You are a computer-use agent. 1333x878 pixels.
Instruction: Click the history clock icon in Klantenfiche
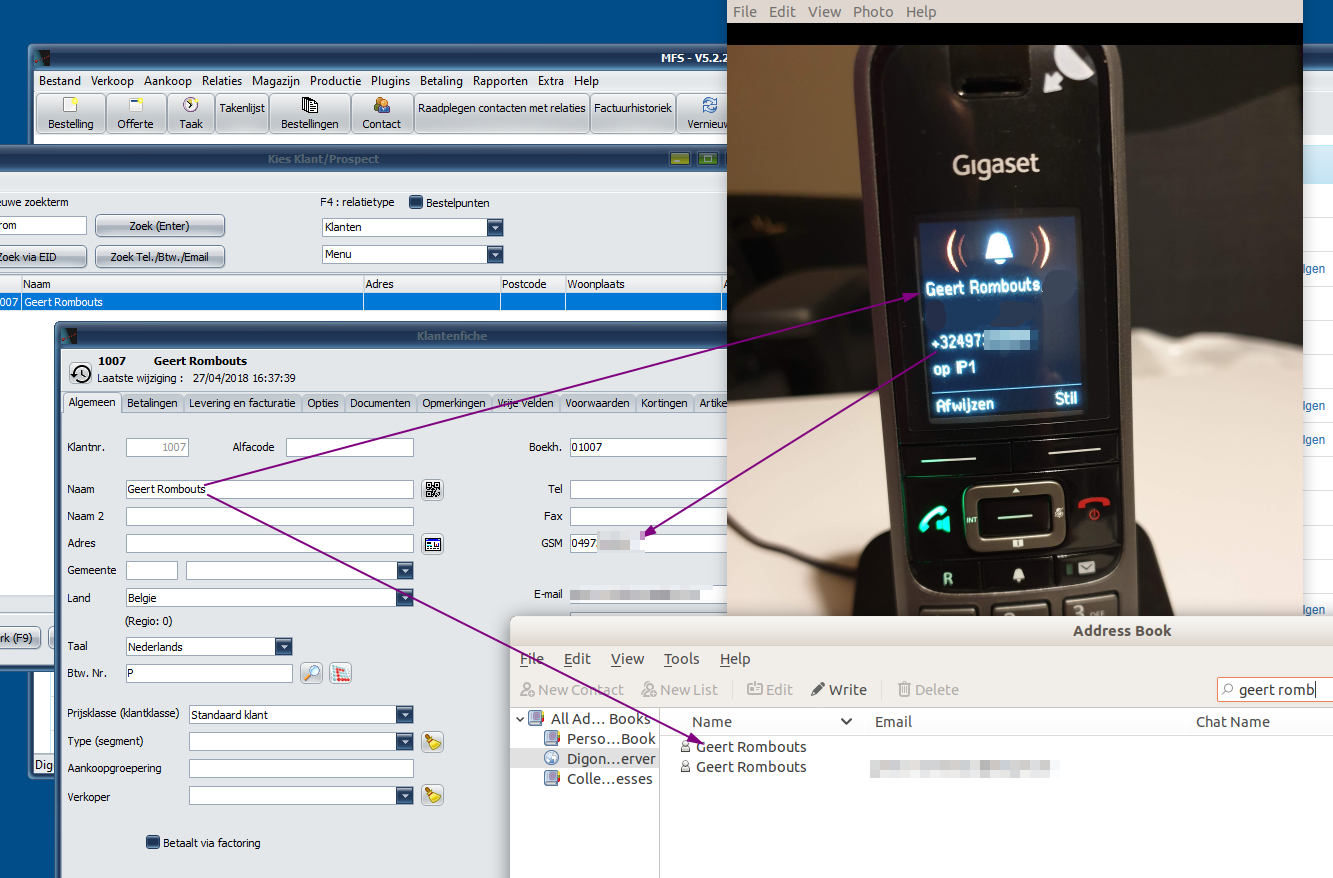coord(81,374)
